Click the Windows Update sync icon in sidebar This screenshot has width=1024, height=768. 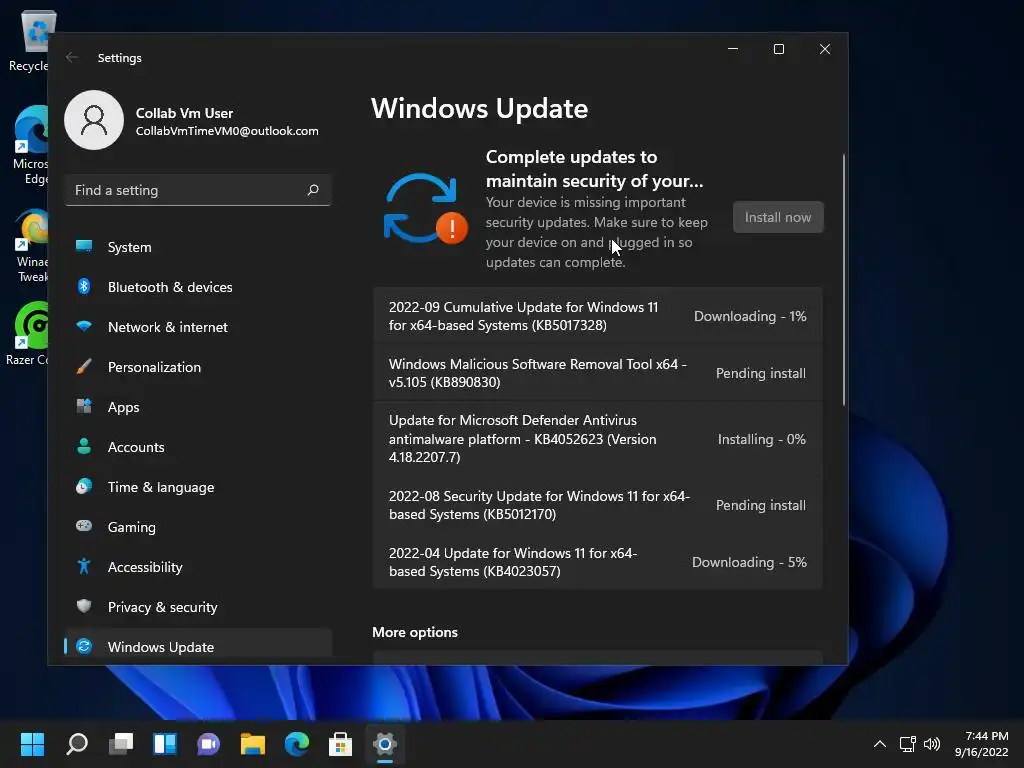click(x=84, y=646)
